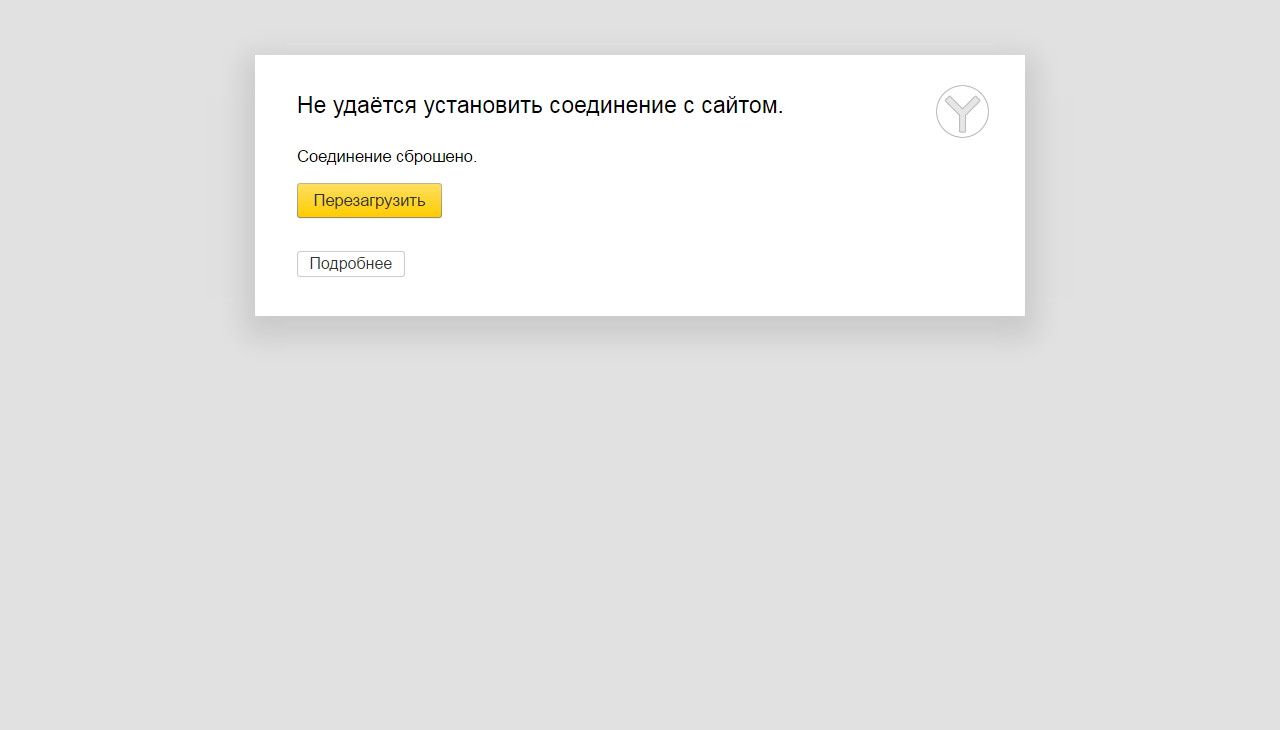Open the Подробнее details button
The height and width of the screenshot is (730, 1280).
coord(351,264)
